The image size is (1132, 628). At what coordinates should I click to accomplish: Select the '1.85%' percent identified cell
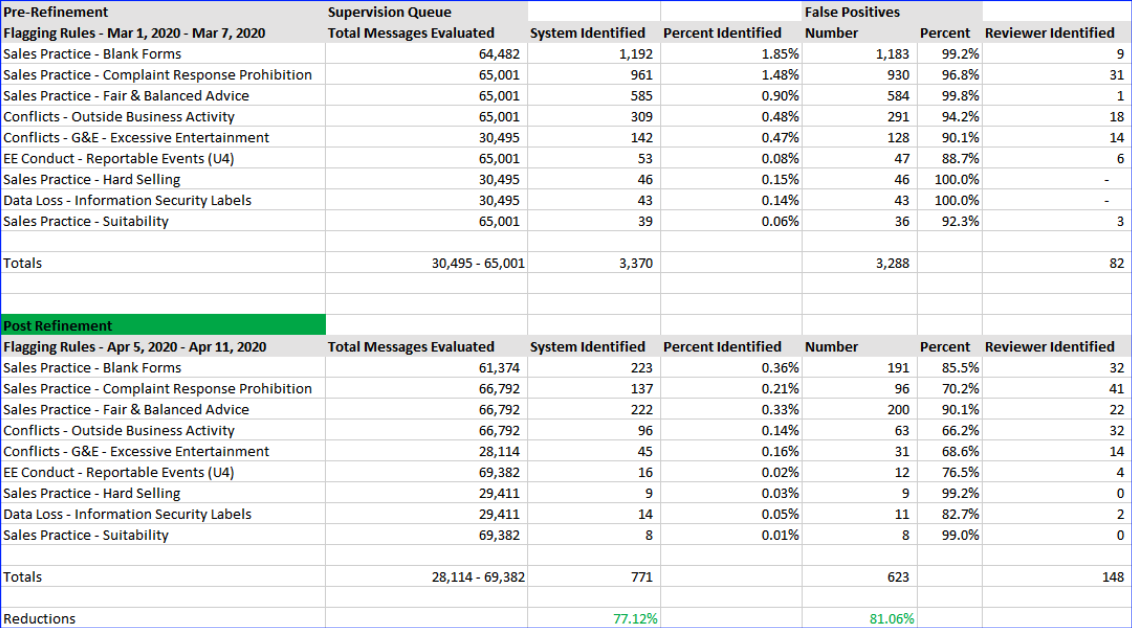[x=731, y=54]
